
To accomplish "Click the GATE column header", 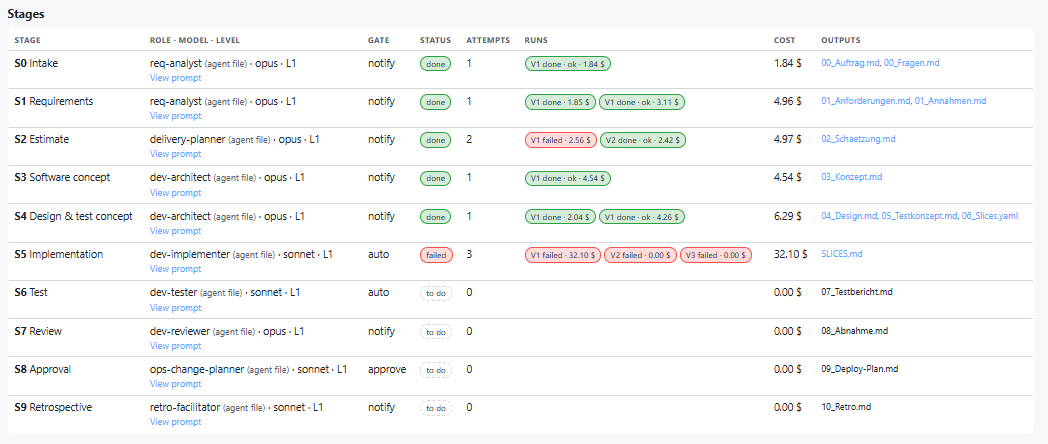I will [378, 40].
